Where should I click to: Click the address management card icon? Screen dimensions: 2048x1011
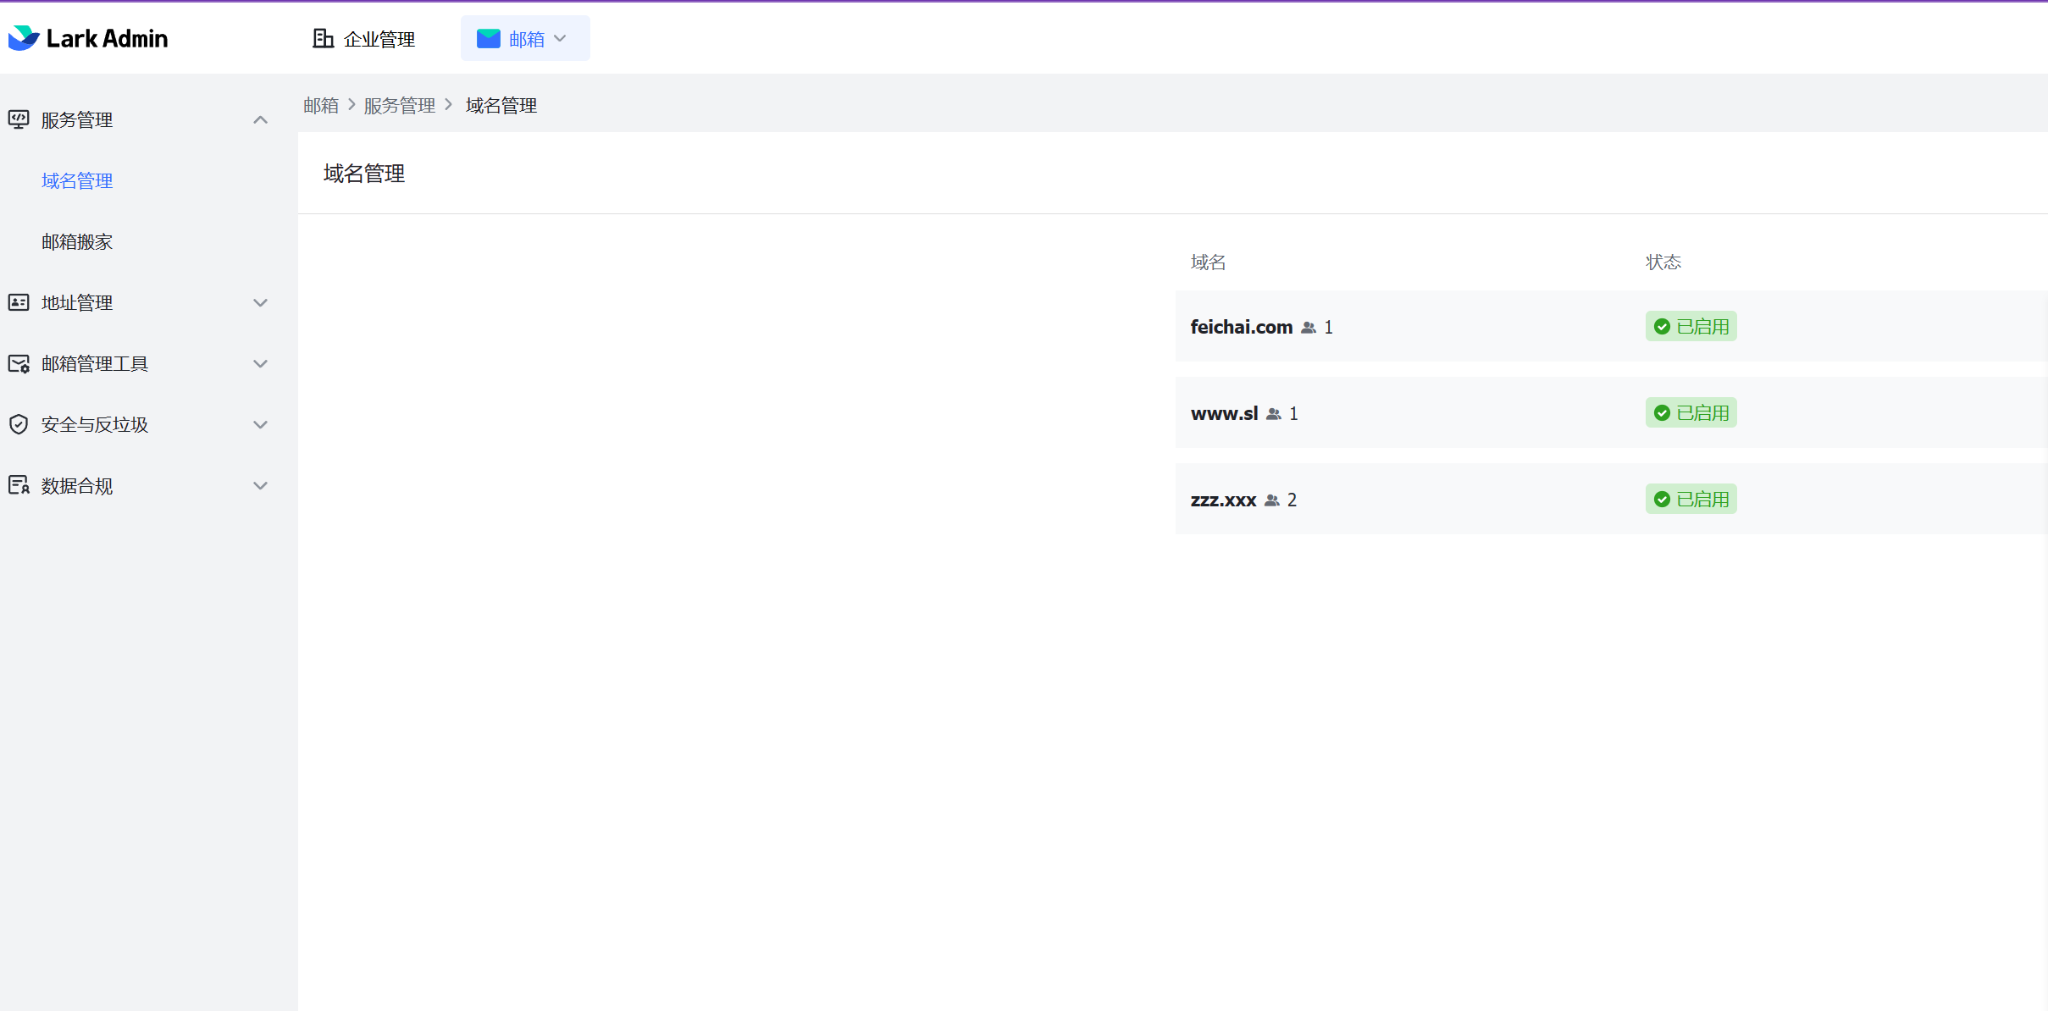click(19, 303)
